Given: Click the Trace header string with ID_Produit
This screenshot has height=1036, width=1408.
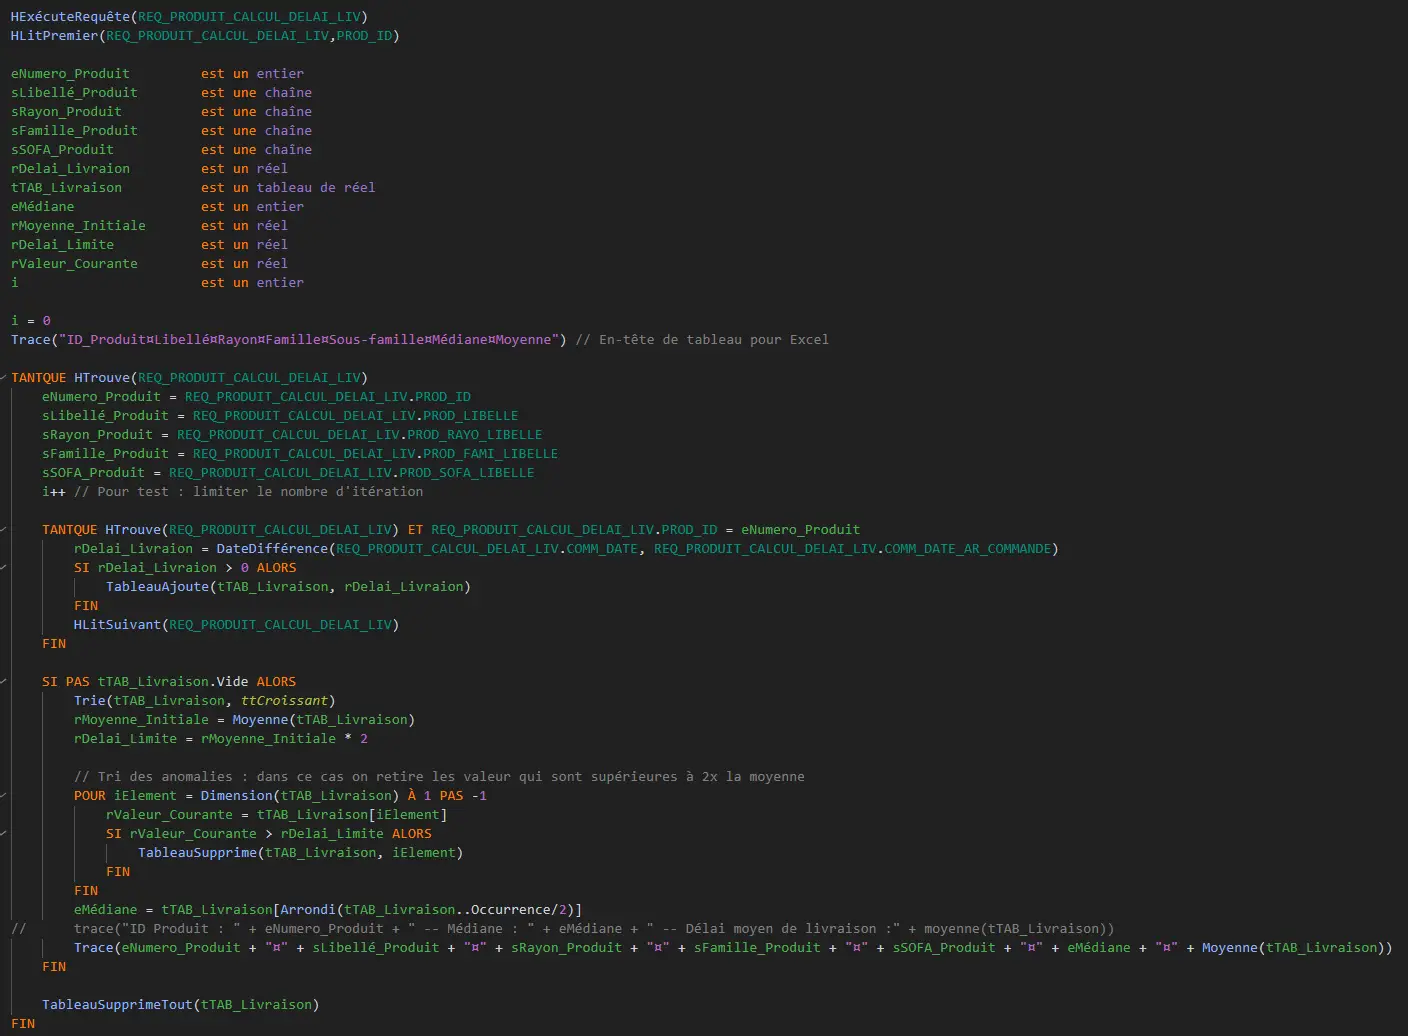Looking at the screenshot, I should pos(310,339).
